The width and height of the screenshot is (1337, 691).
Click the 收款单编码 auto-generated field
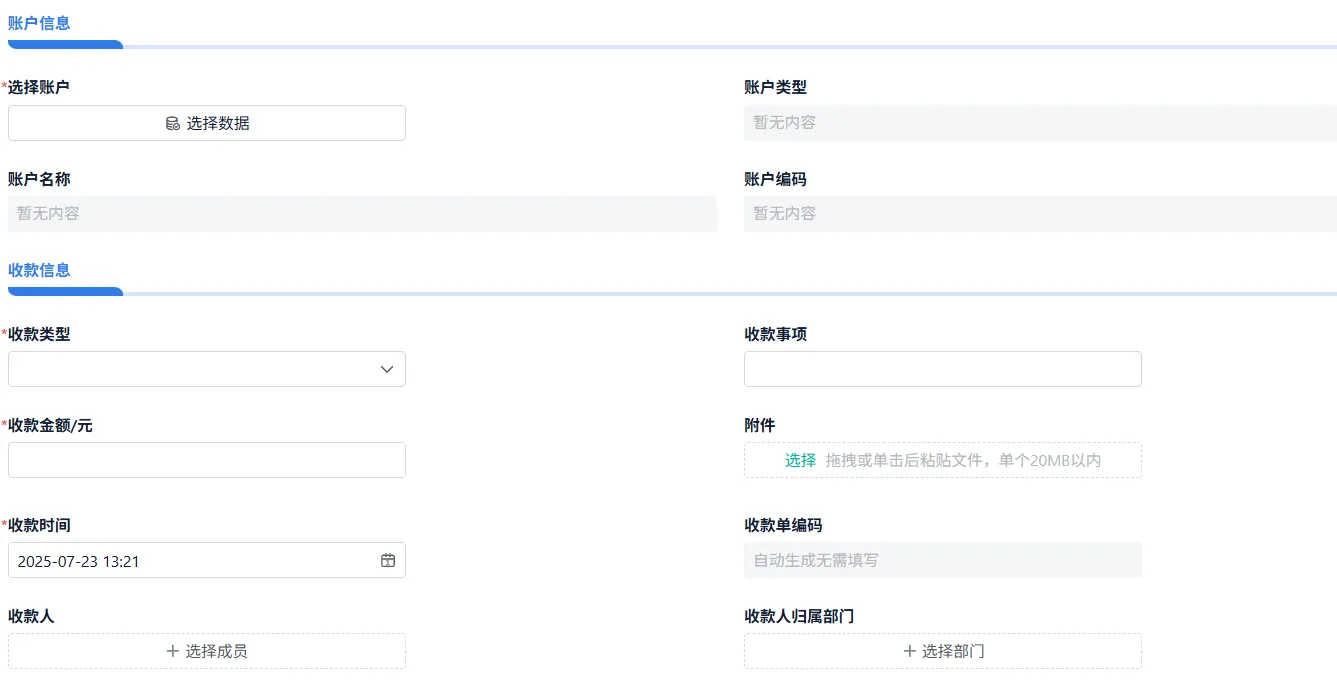coord(942,560)
